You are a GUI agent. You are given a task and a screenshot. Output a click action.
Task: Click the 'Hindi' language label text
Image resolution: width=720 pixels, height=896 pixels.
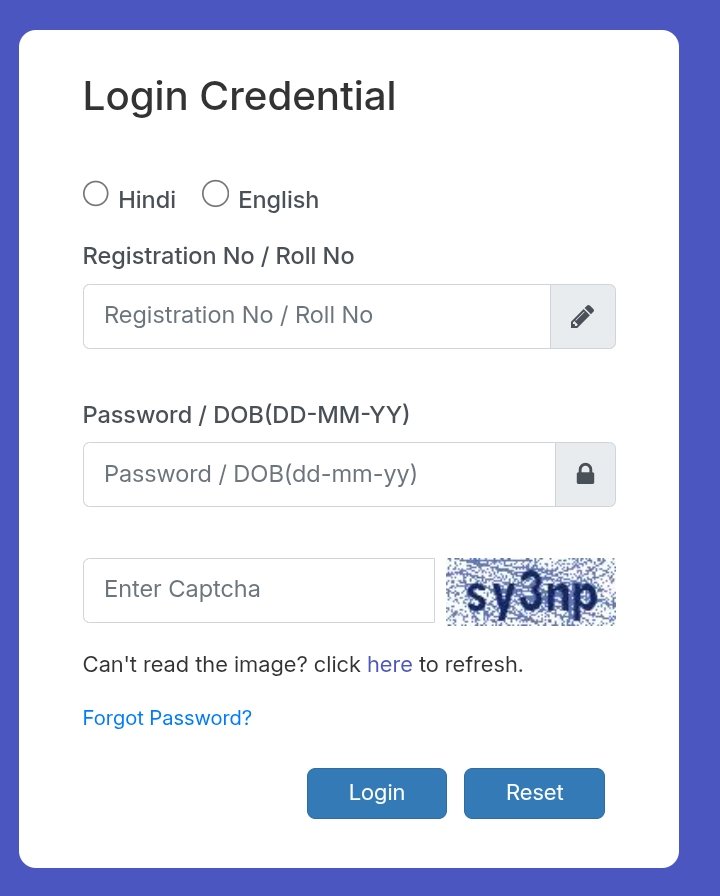click(x=147, y=200)
